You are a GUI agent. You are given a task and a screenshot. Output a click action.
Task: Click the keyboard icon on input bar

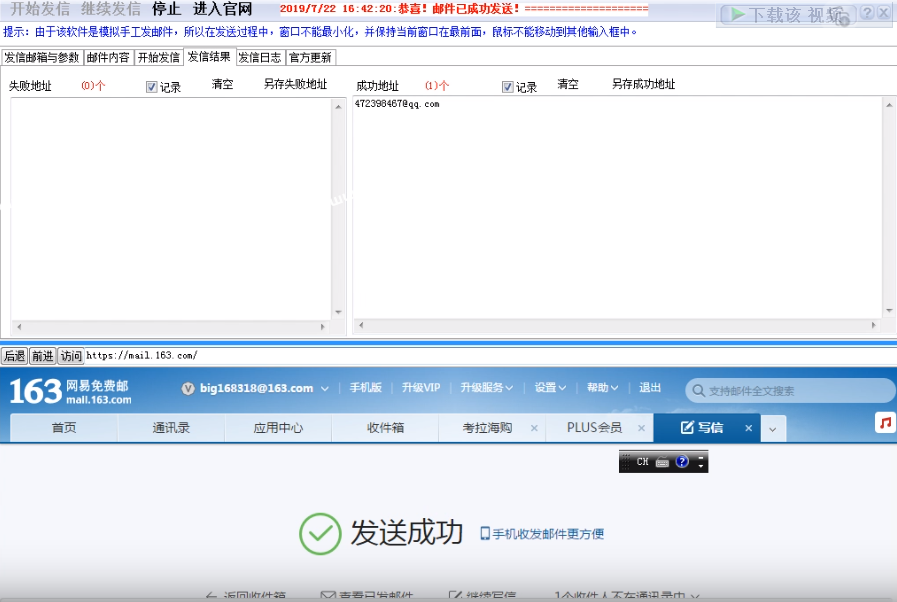pyautogui.click(x=662, y=462)
